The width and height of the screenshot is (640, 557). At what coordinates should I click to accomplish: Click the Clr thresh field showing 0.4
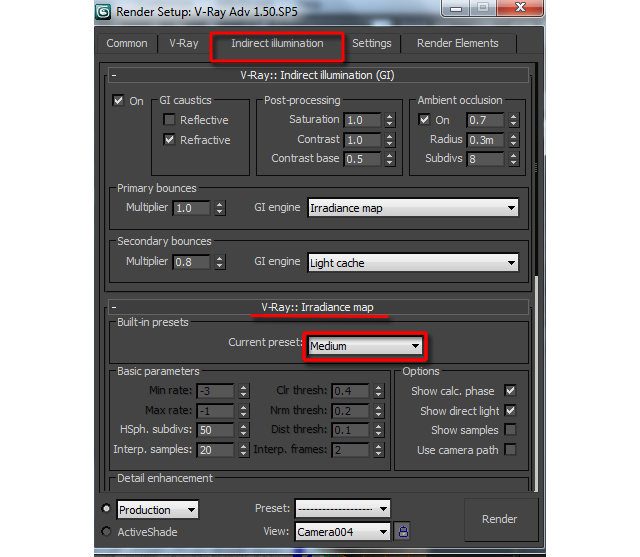click(x=351, y=391)
